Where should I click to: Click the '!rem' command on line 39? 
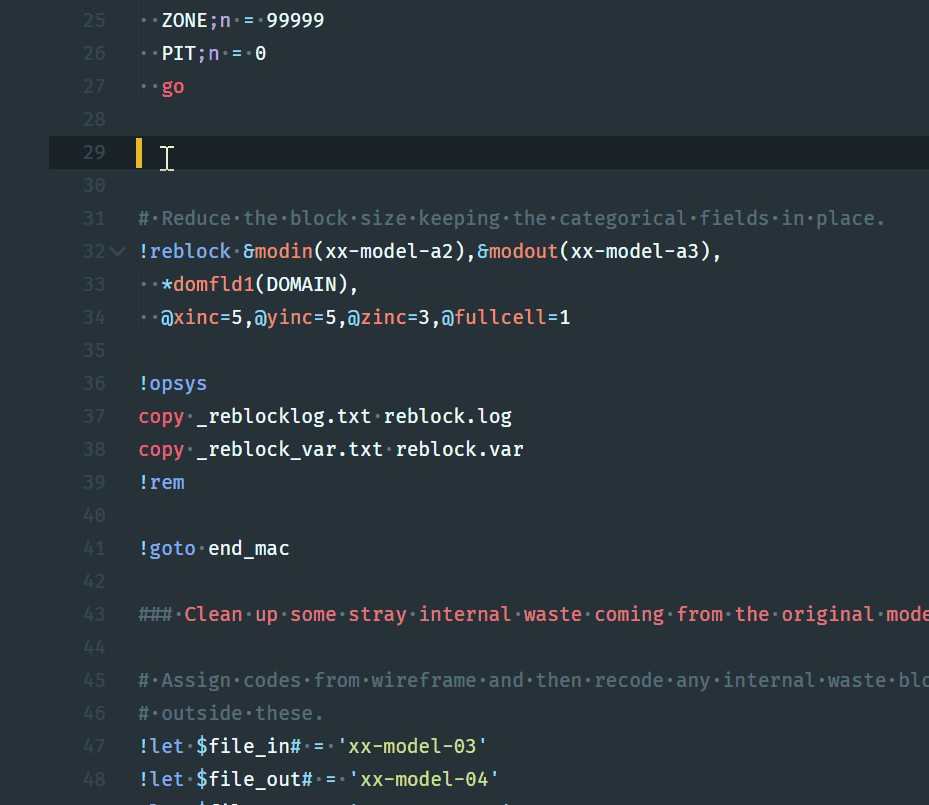click(161, 482)
